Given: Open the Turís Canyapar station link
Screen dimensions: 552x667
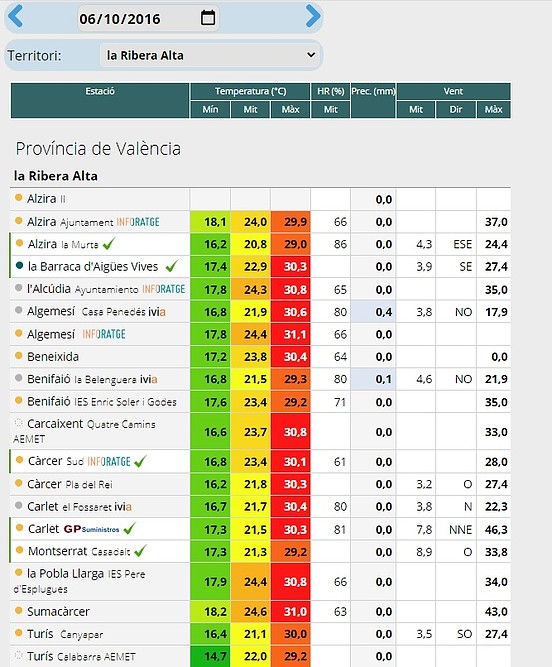Looking at the screenshot, I should tap(65, 634).
